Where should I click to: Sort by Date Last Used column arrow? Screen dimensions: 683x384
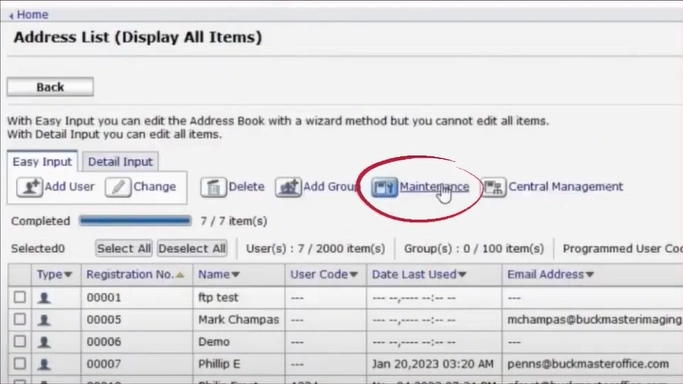(x=462, y=275)
